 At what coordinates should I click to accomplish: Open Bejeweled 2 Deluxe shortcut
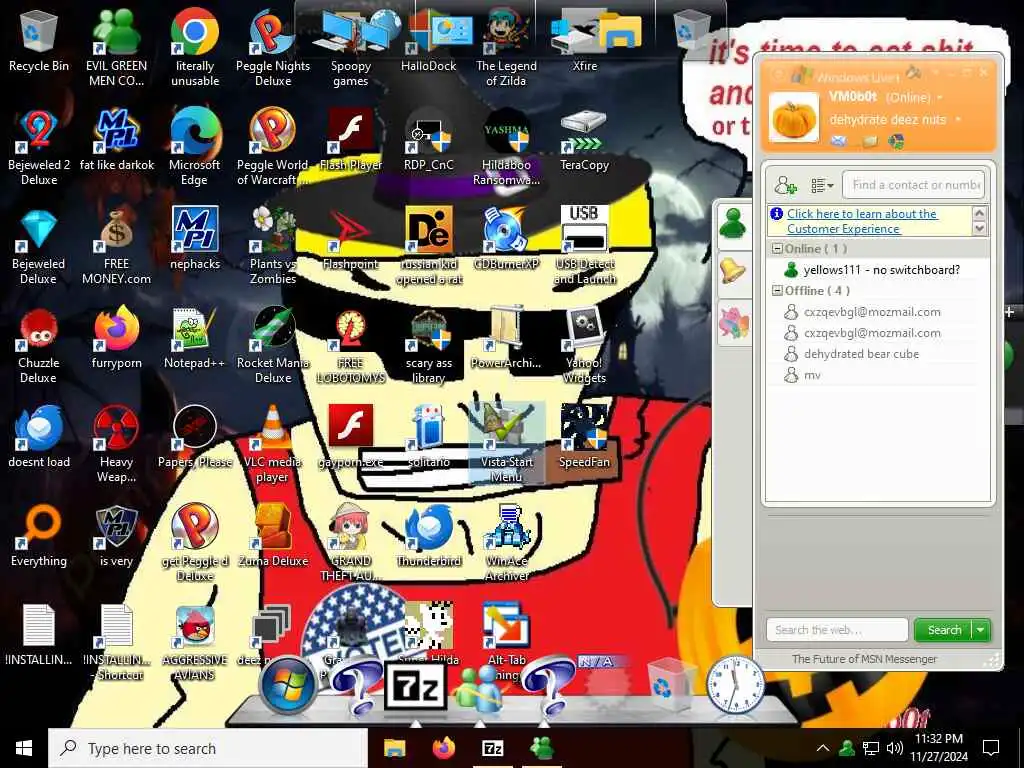coord(39,148)
